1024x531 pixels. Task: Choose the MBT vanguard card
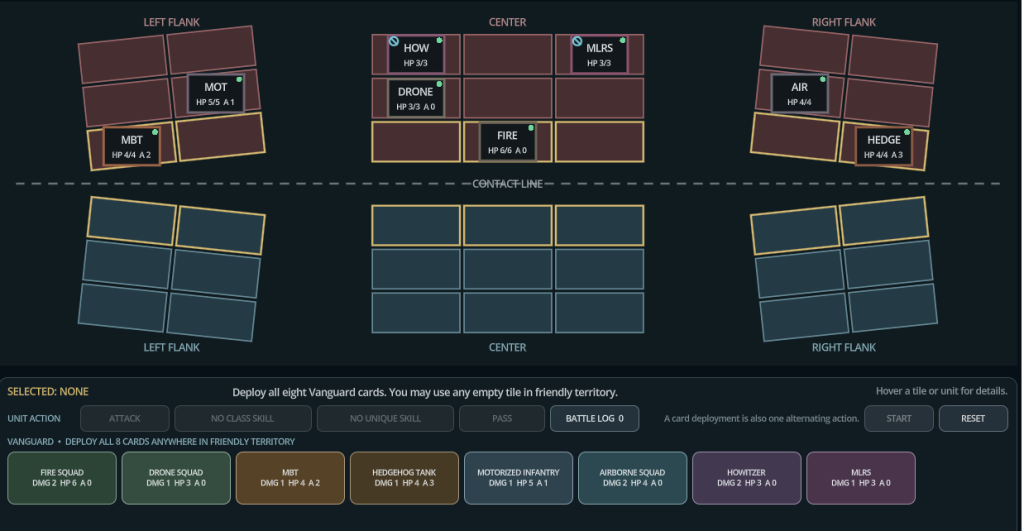click(290, 478)
